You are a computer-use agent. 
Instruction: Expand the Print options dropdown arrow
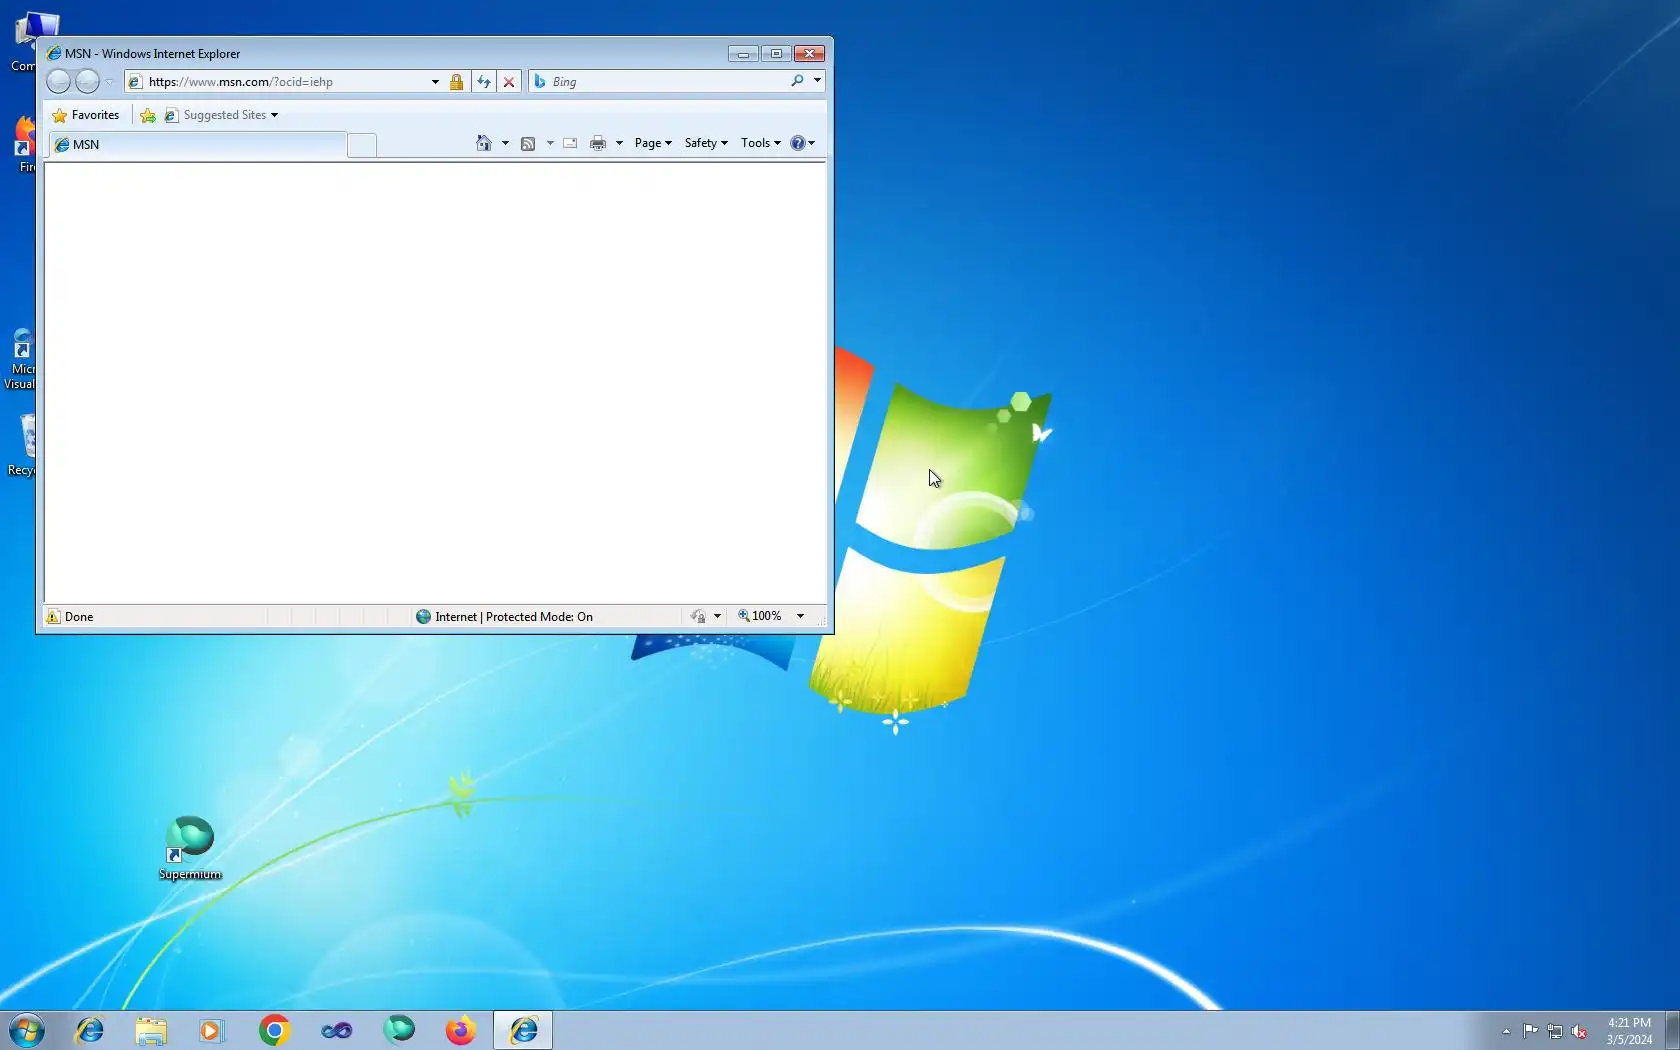[x=619, y=143]
